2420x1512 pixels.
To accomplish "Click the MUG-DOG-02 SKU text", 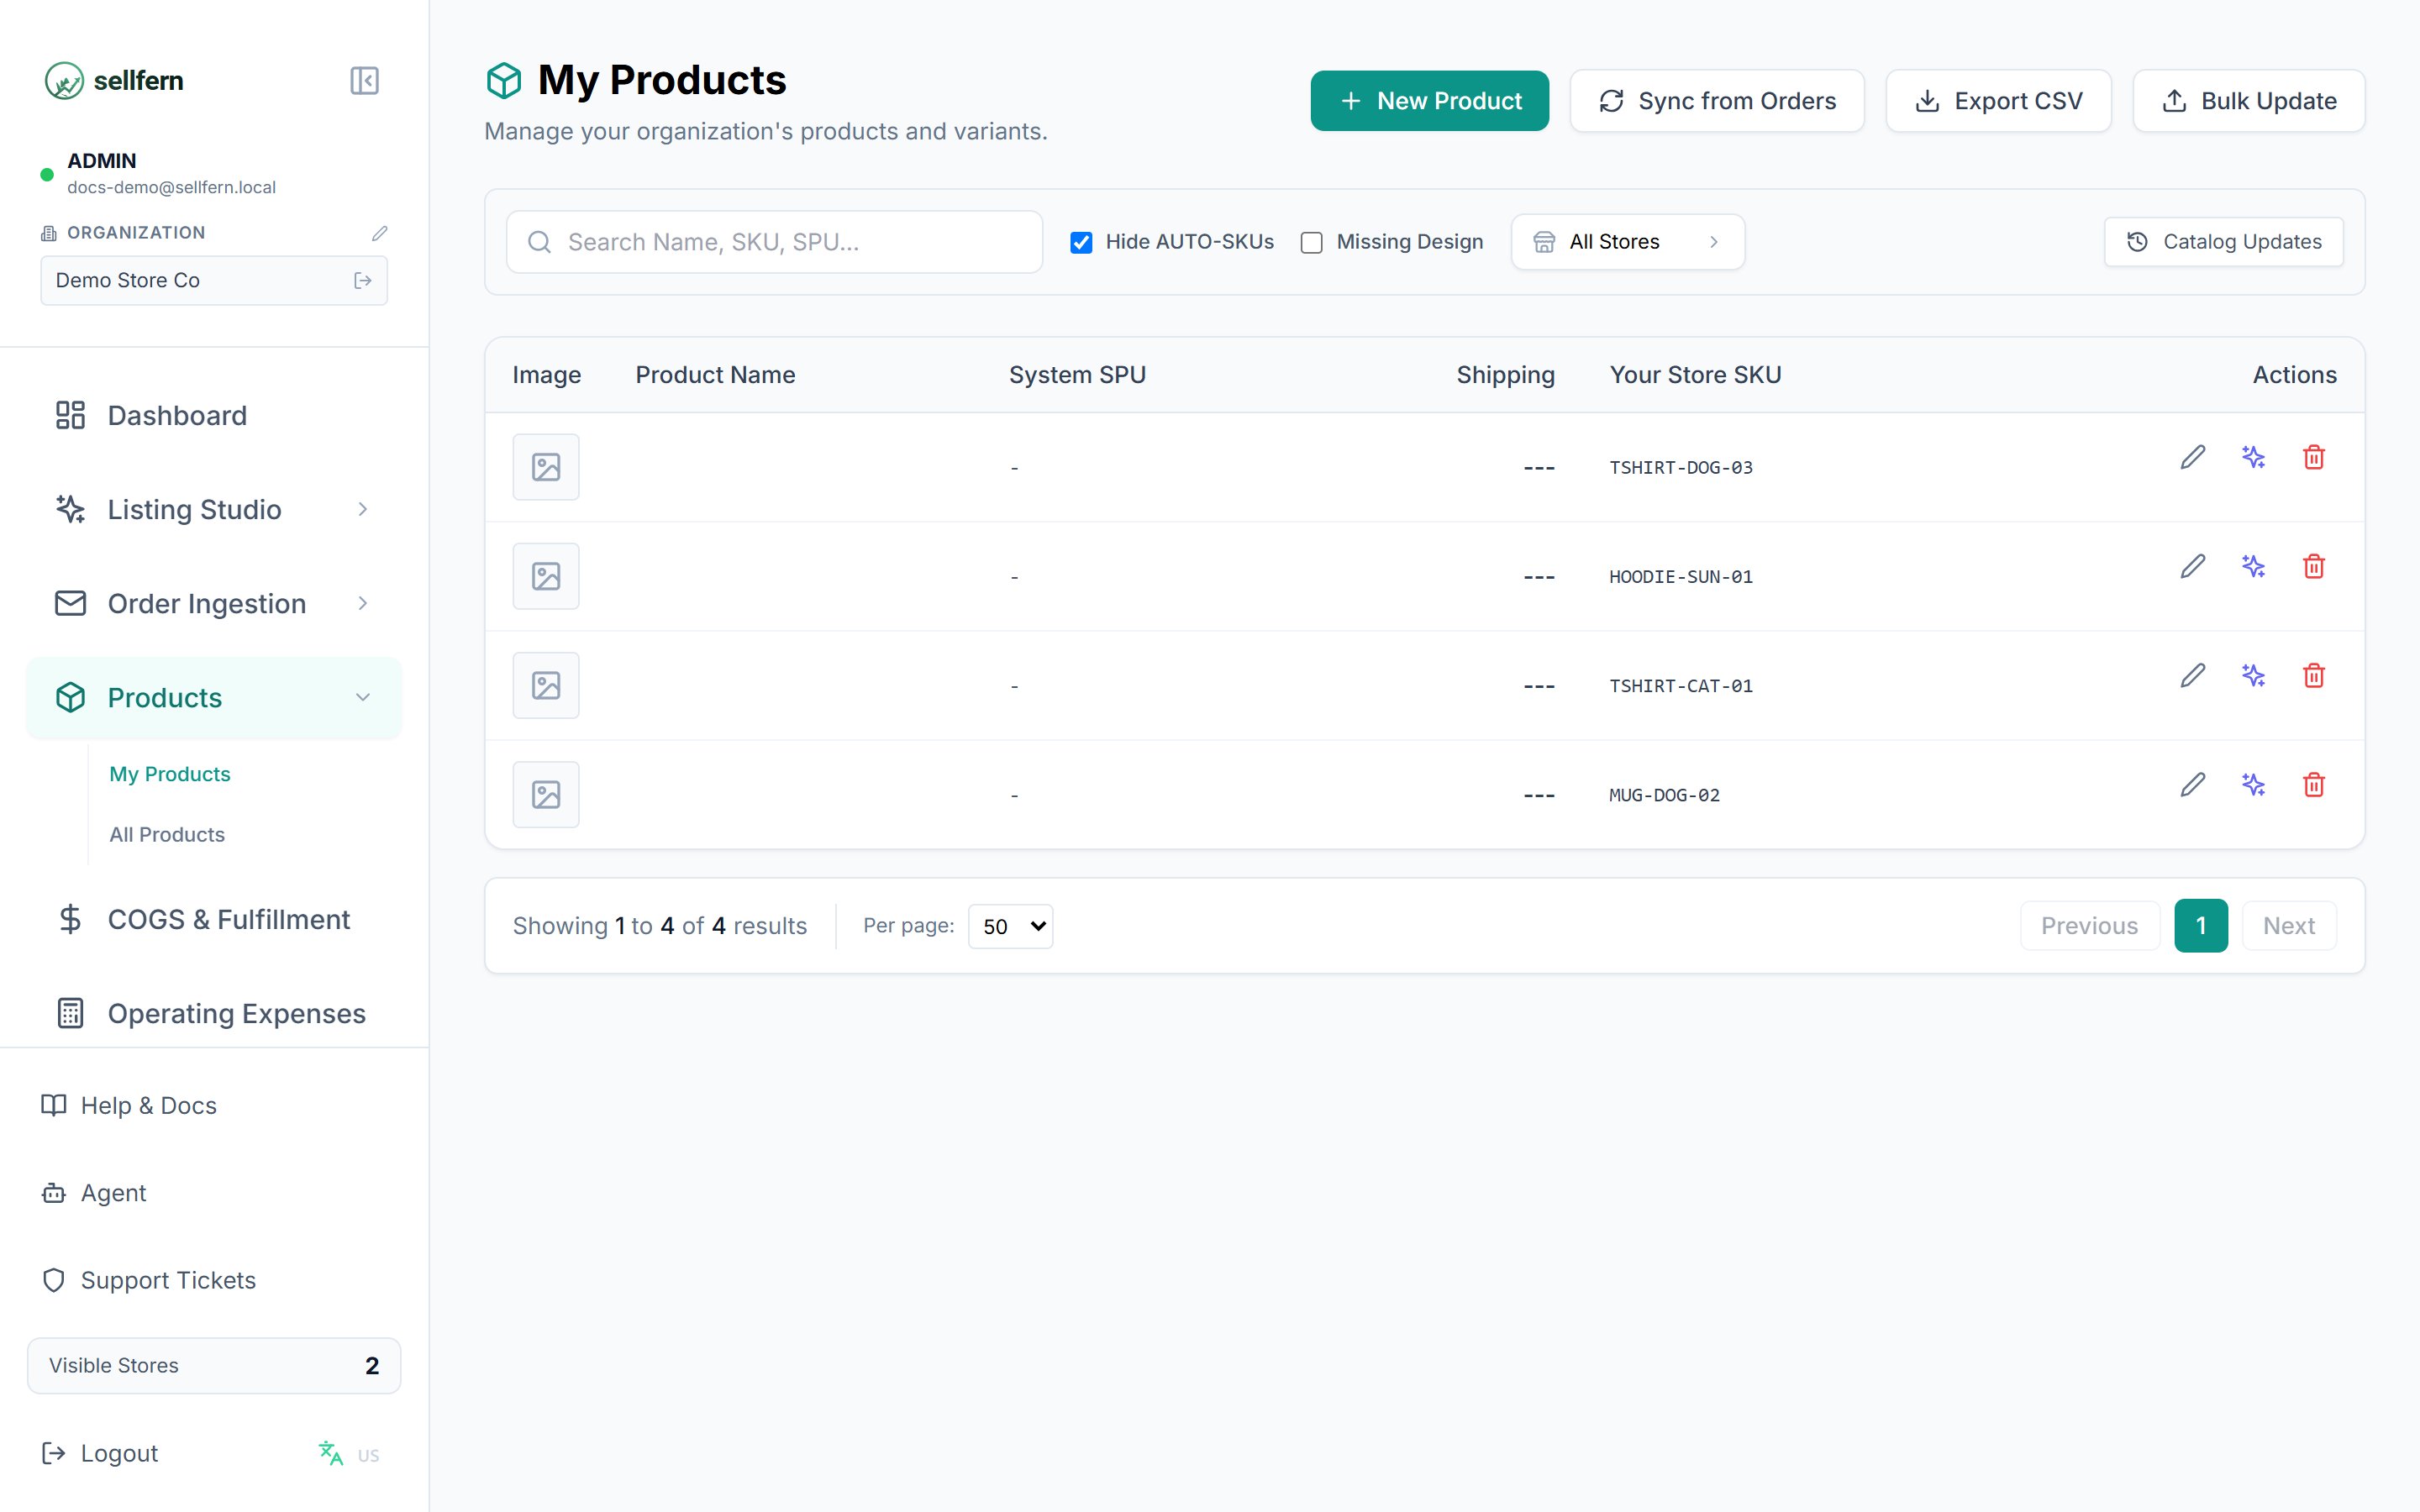I will tap(1664, 795).
